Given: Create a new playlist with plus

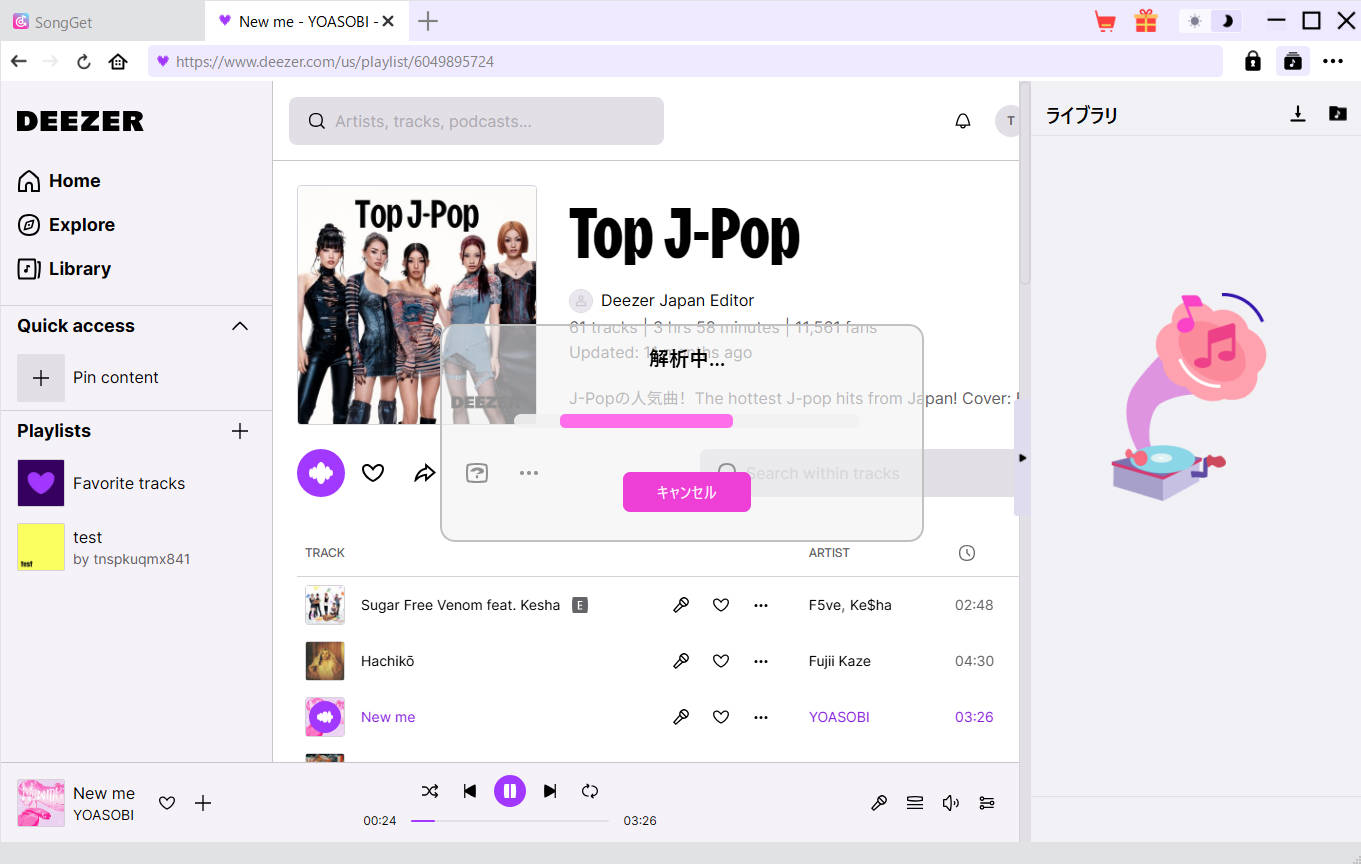Looking at the screenshot, I should click(240, 431).
